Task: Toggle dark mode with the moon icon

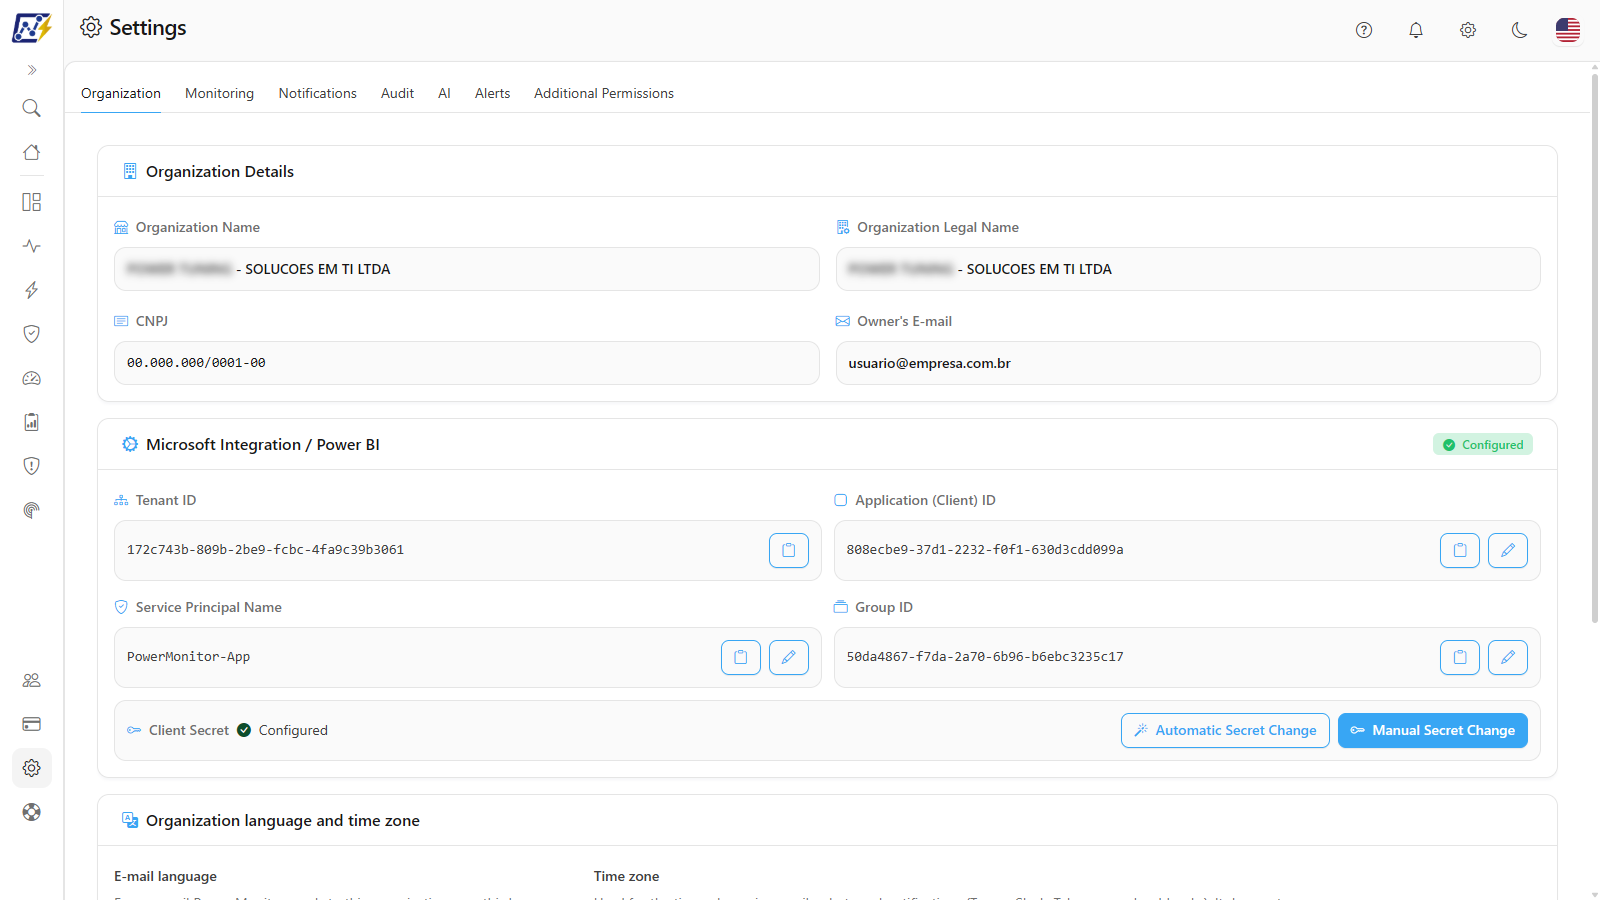Action: point(1520,30)
